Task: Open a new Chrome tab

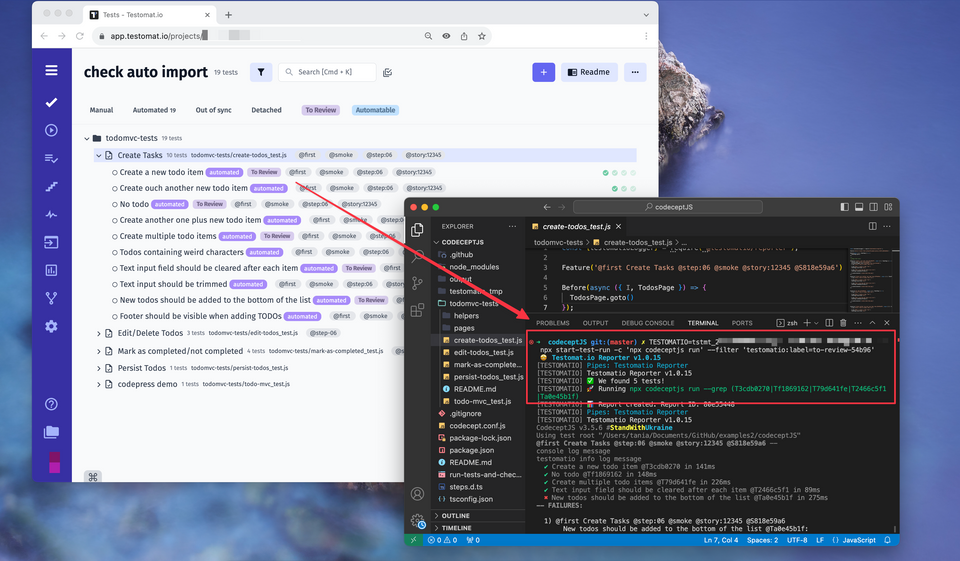Action: point(228,15)
